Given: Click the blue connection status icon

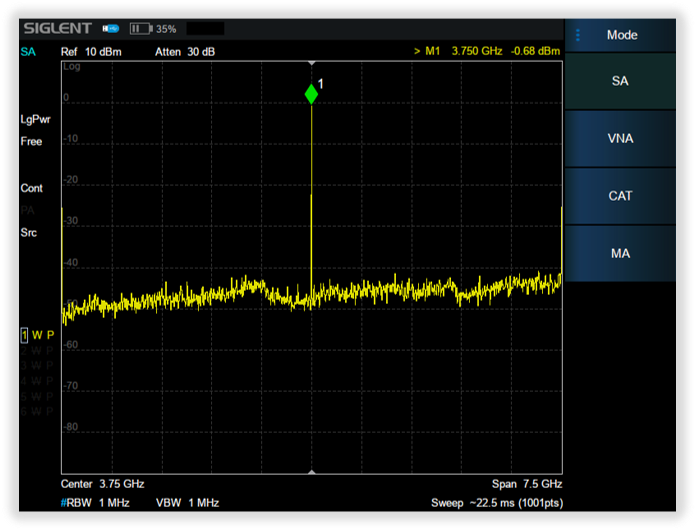Looking at the screenshot, I should pyautogui.click(x=111, y=29).
